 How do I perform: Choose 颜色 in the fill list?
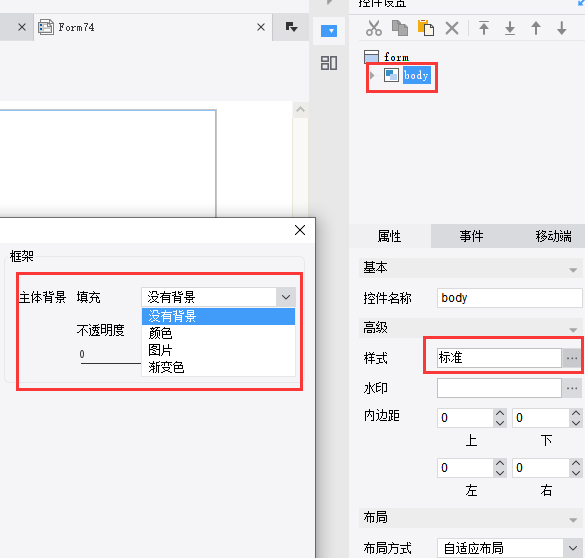[218, 333]
